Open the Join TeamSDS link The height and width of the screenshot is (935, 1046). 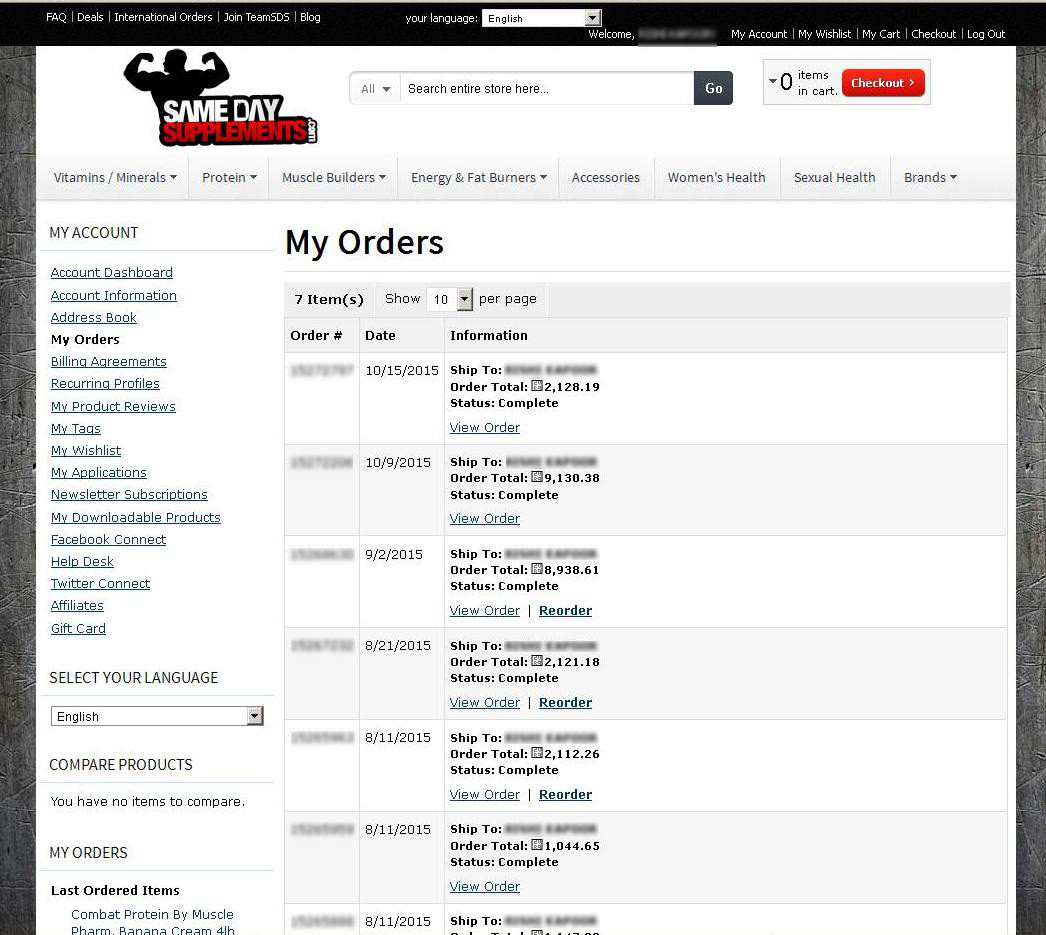click(x=256, y=17)
